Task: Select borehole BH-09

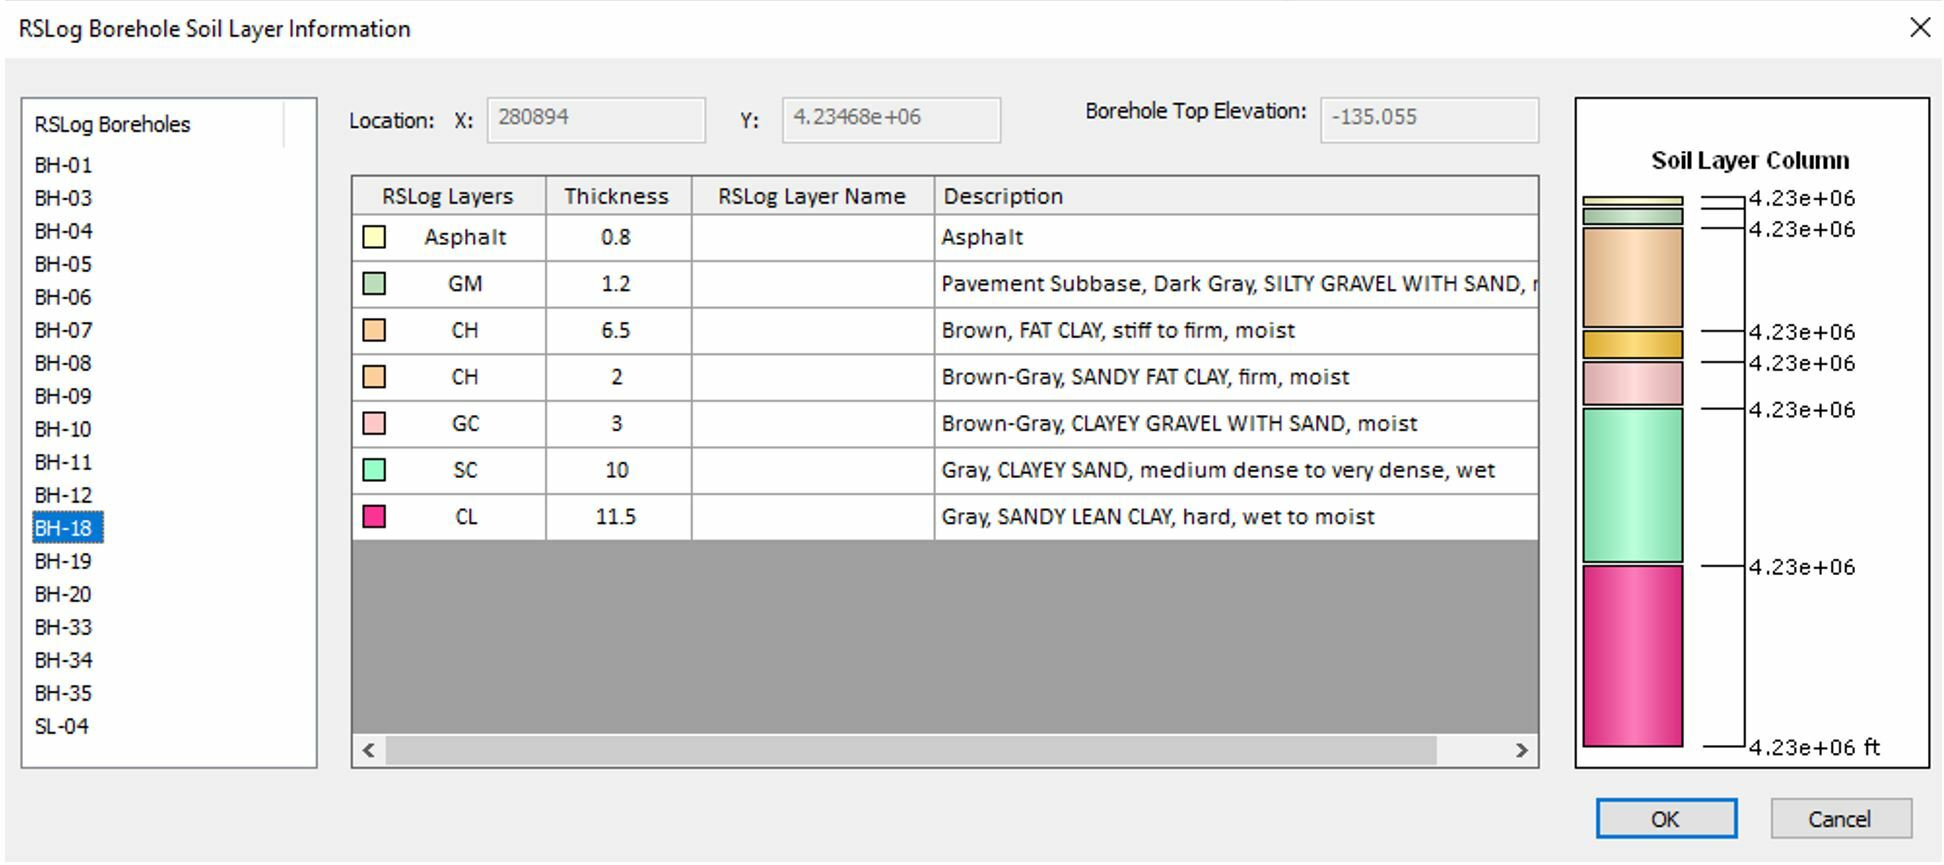Action: coord(63,396)
